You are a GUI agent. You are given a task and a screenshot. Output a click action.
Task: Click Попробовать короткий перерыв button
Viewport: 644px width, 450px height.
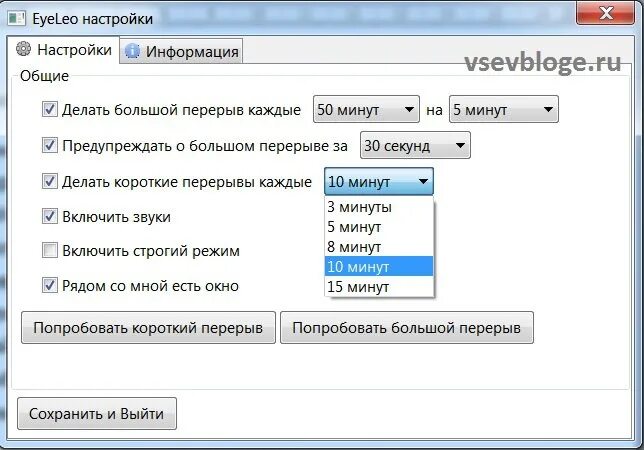(x=148, y=328)
